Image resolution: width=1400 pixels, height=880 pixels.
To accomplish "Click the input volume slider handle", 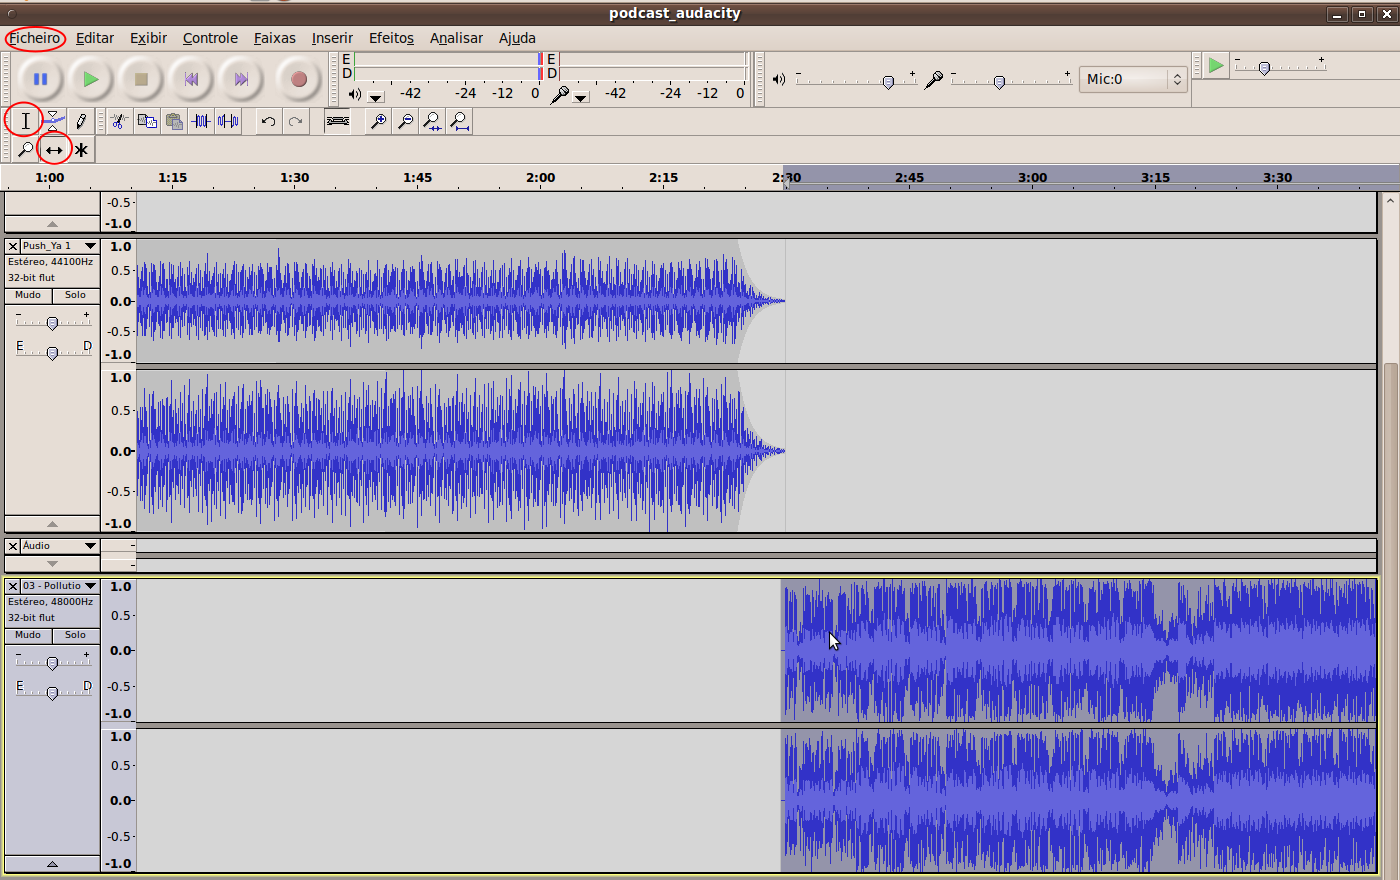I will [x=999, y=82].
